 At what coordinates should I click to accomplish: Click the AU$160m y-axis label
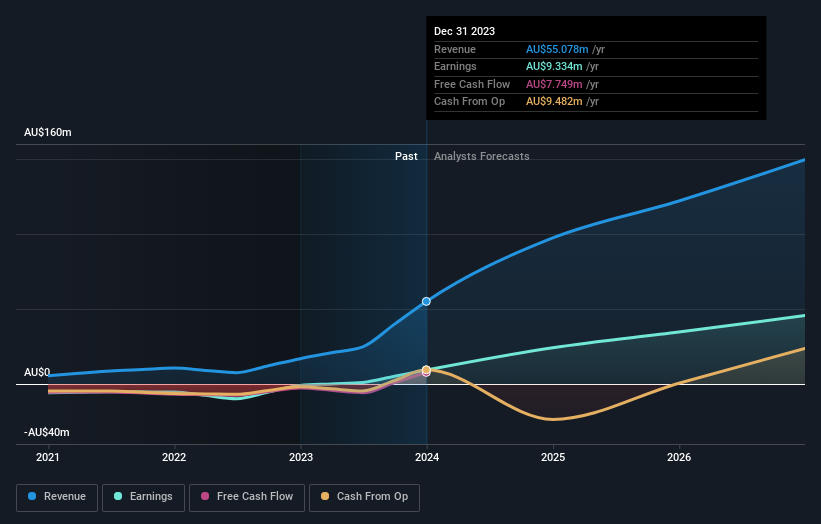click(48, 132)
